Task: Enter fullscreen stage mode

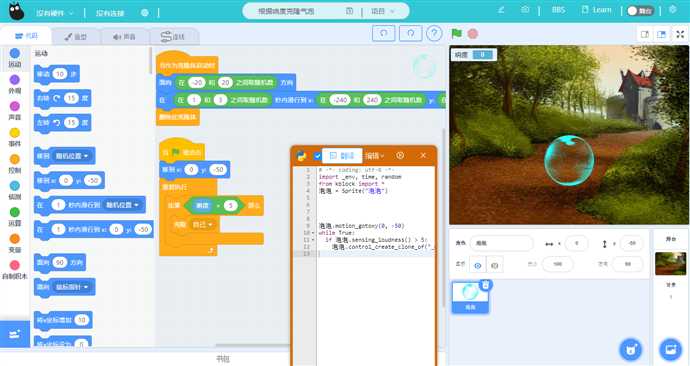Action: 680,34
